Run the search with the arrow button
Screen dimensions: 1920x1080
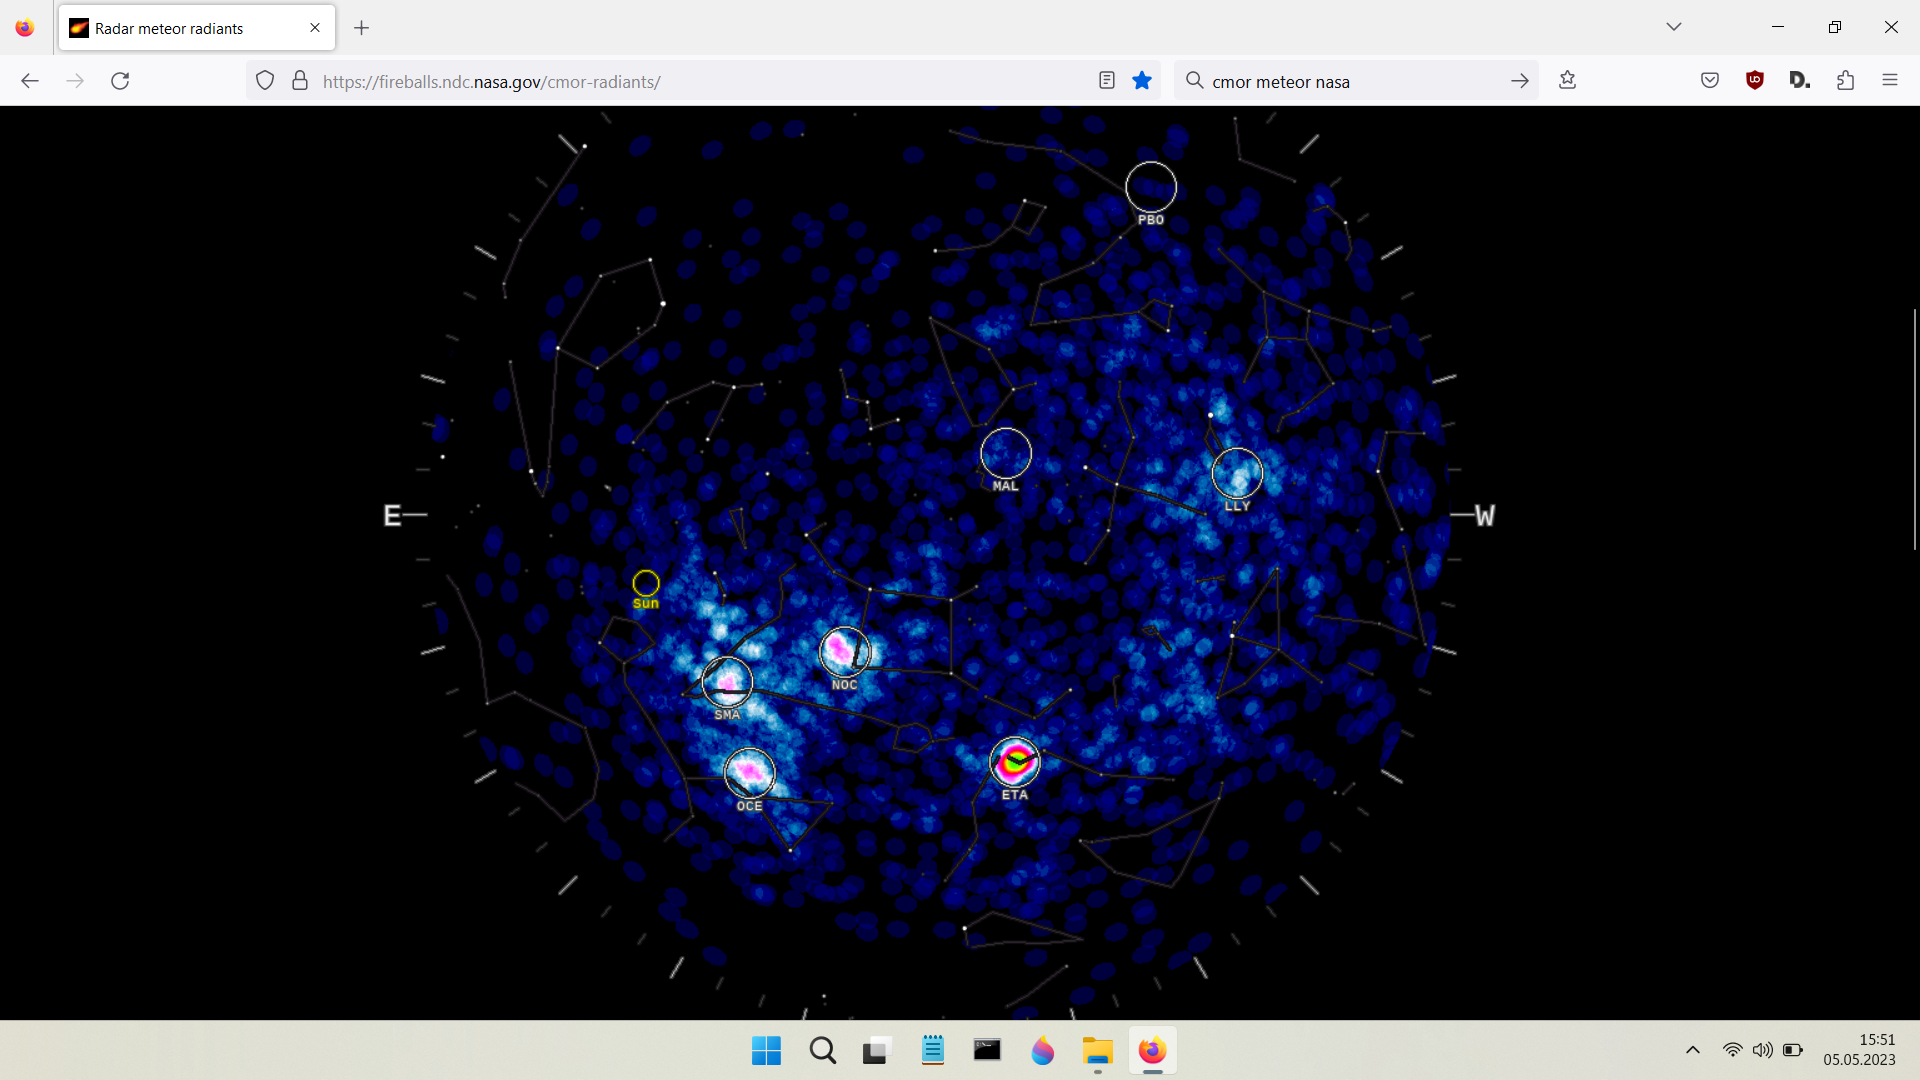[x=1519, y=81]
